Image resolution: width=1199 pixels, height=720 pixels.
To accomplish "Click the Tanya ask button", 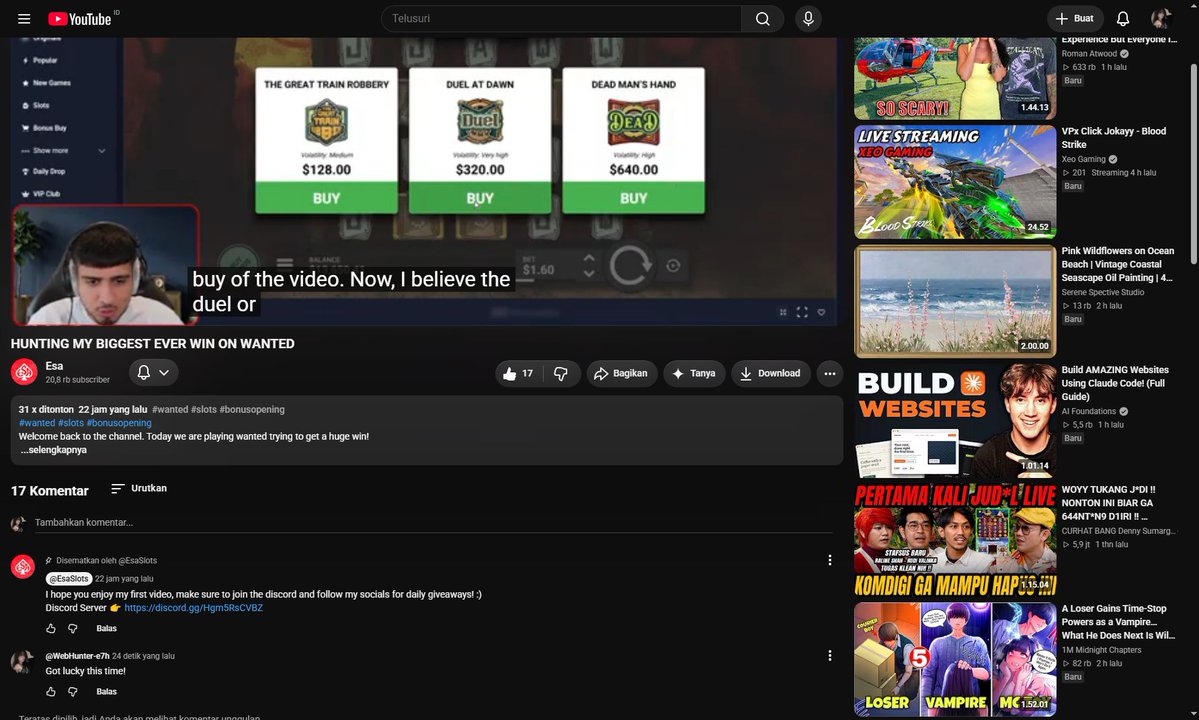I will (x=694, y=373).
